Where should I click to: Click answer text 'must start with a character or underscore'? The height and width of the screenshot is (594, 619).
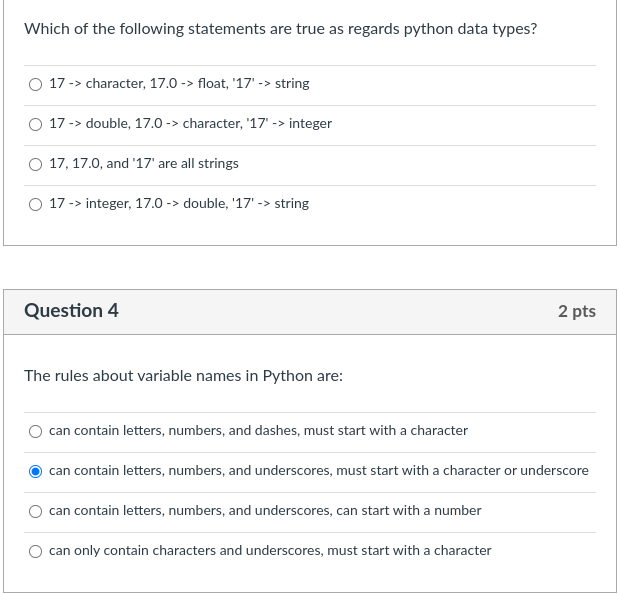[319, 470]
